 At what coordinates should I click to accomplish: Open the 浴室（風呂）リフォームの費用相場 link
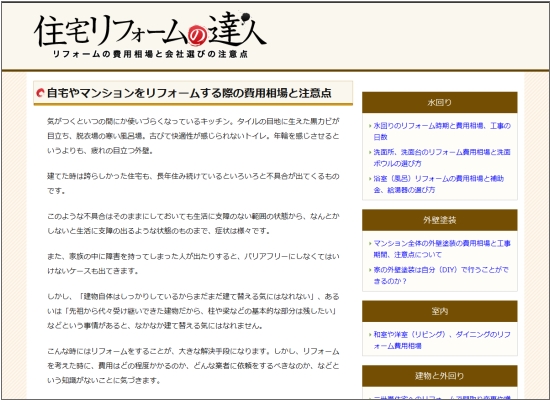click(439, 184)
